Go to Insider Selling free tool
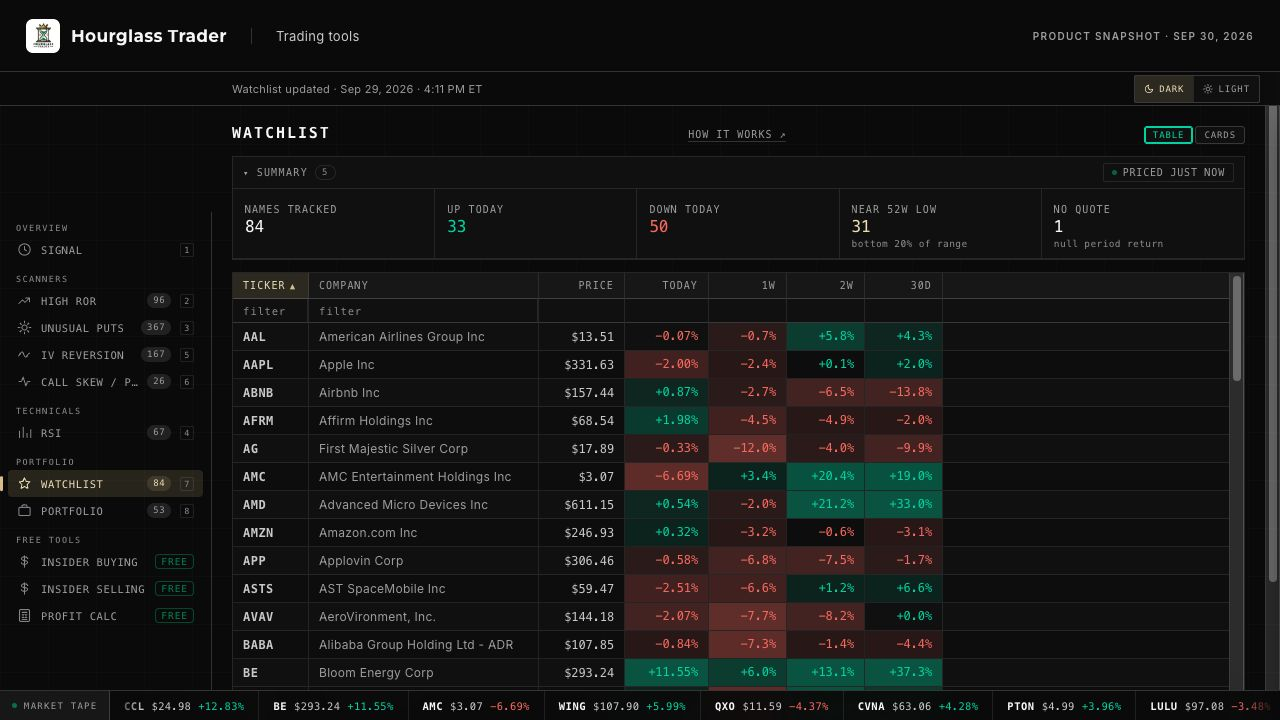The width and height of the screenshot is (1280, 720). (x=105, y=589)
